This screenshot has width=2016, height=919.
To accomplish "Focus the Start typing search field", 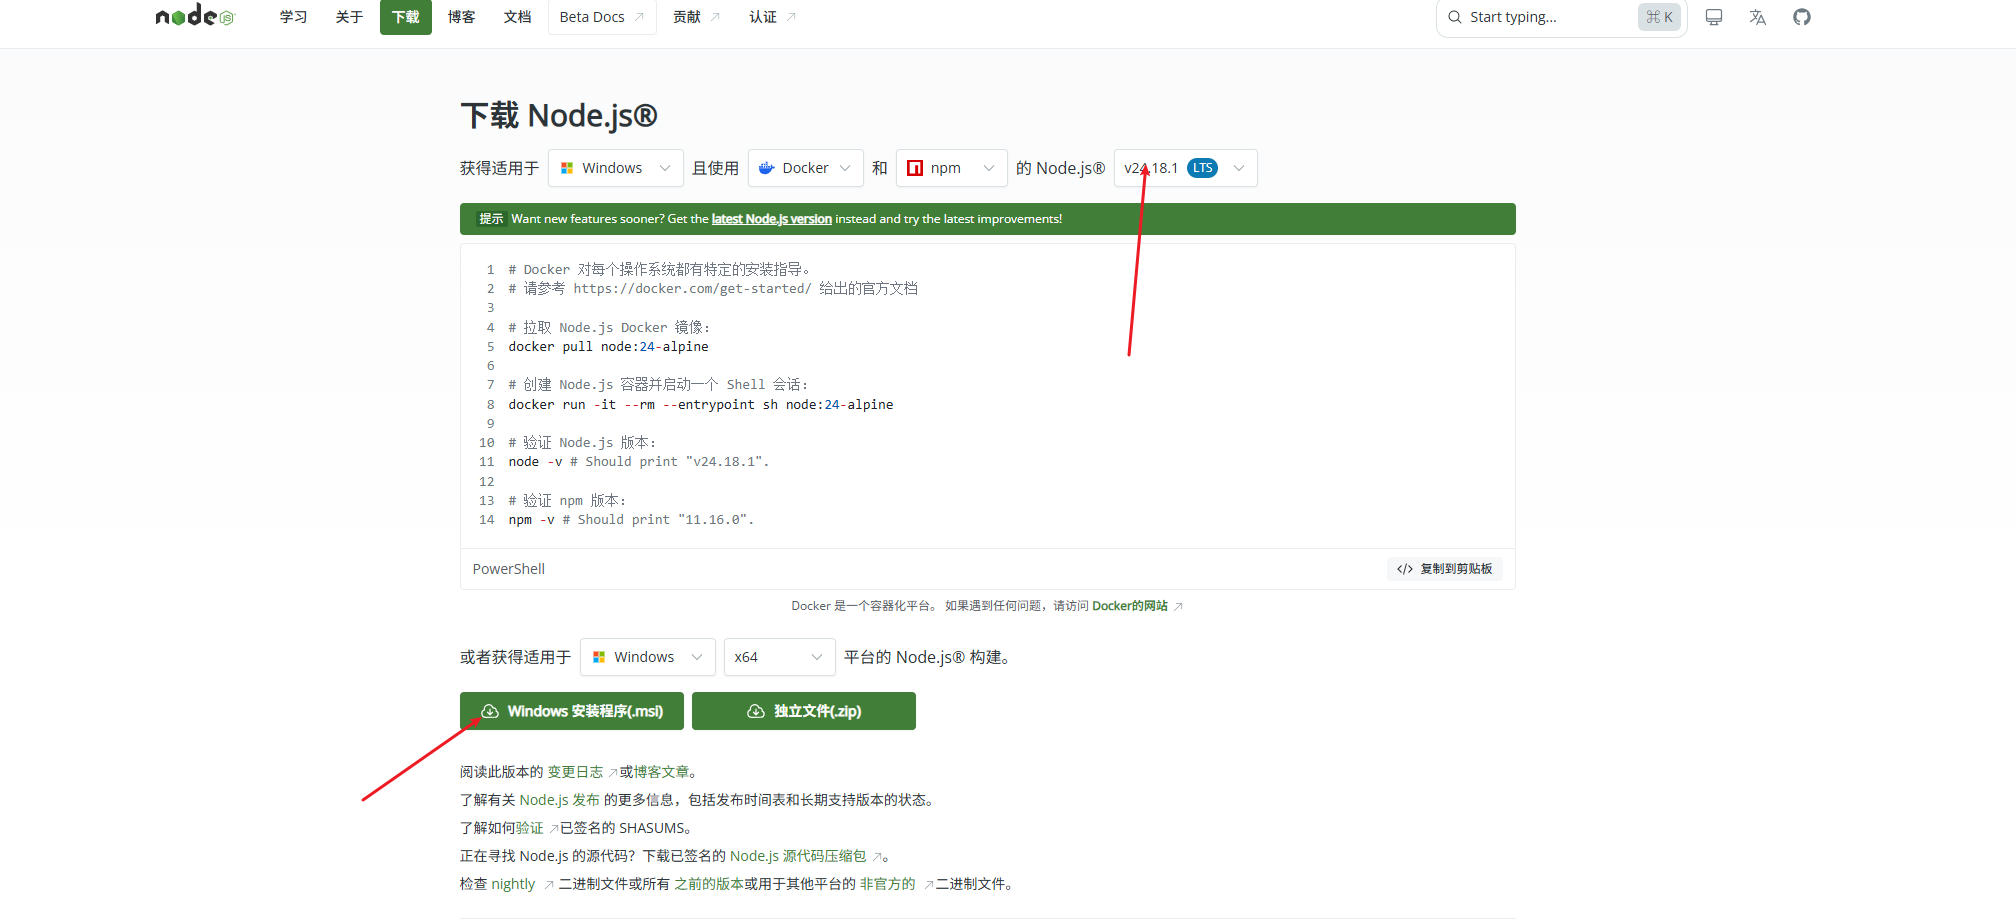I will [x=1561, y=17].
